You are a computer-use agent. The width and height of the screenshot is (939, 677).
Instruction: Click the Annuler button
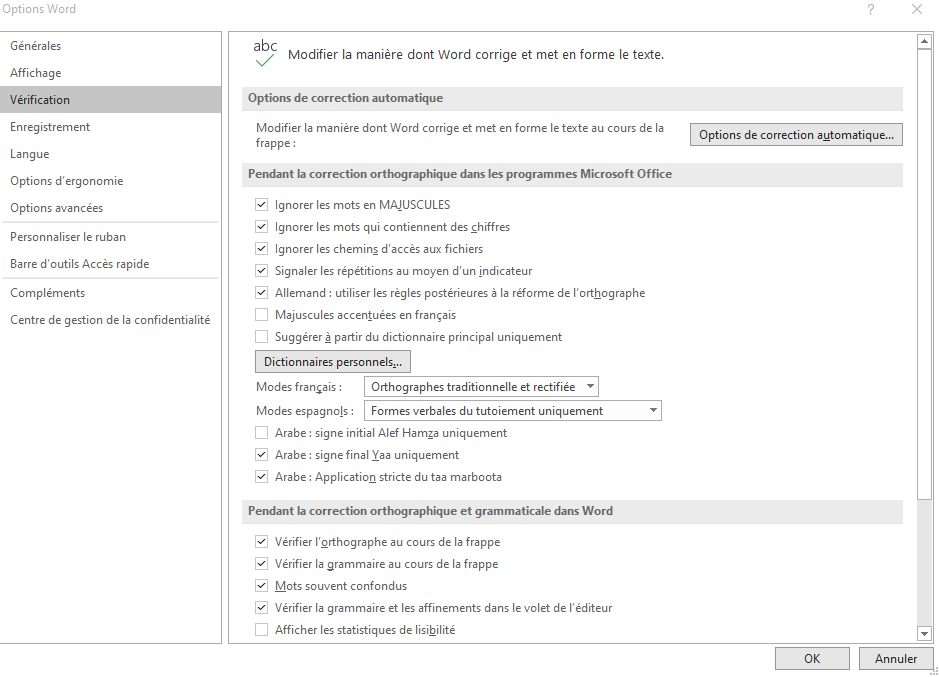(x=896, y=658)
